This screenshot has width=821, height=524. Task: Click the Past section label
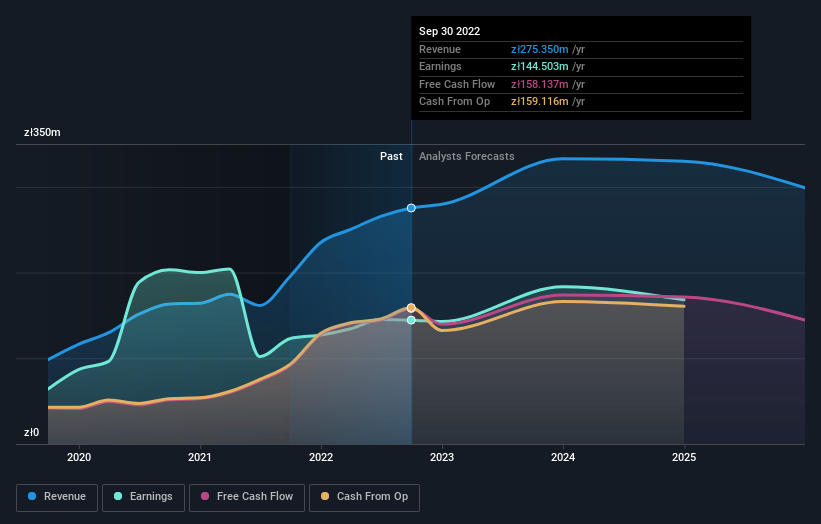click(391, 157)
